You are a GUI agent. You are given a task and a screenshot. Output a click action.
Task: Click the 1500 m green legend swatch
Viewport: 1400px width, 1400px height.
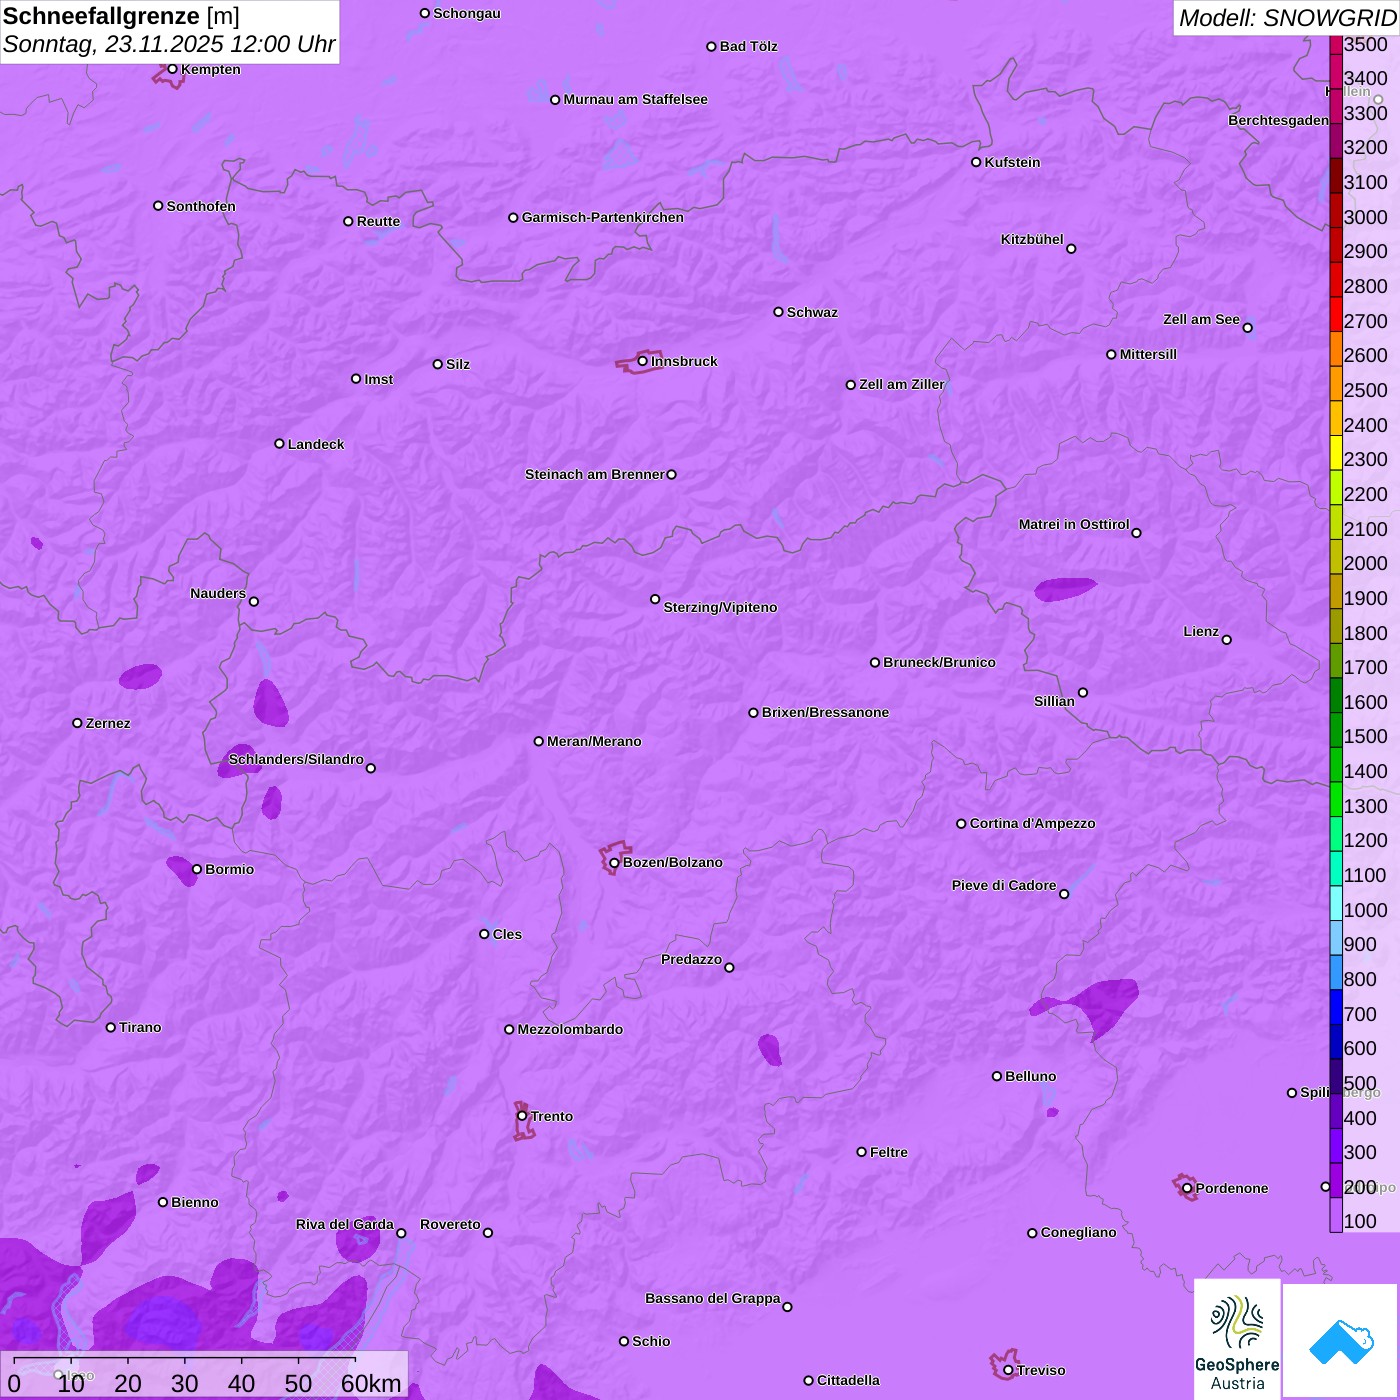point(1336,729)
